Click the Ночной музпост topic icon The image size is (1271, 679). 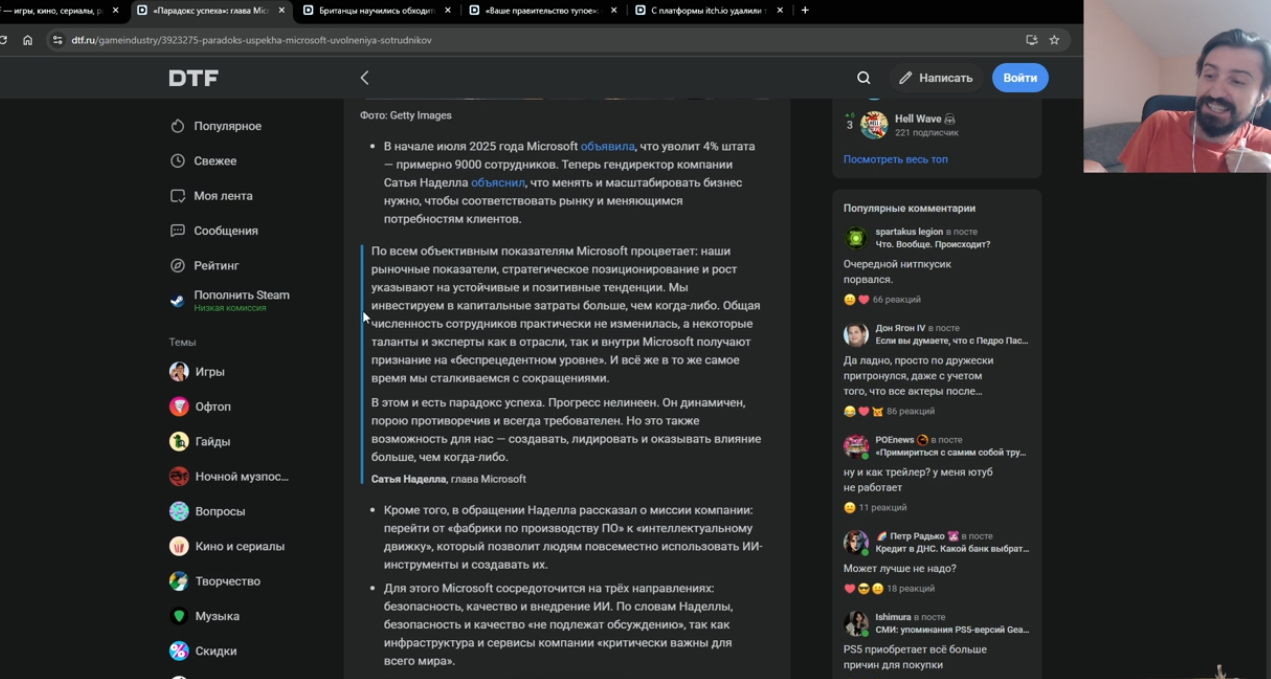[x=179, y=477]
